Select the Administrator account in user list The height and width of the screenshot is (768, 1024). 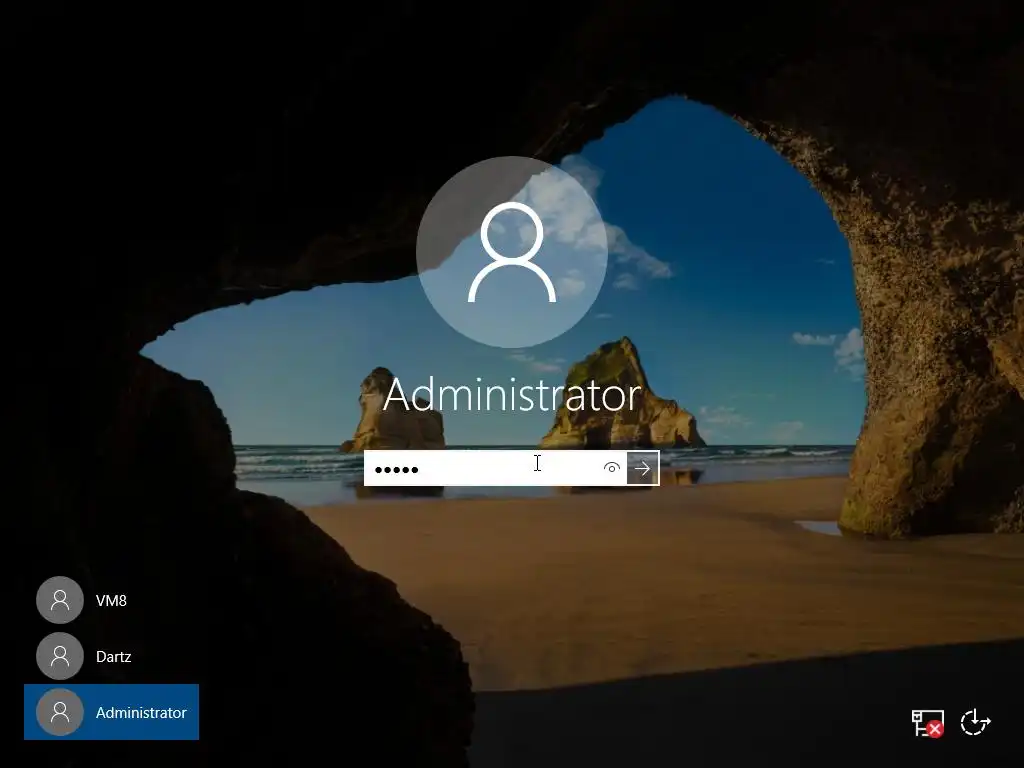point(111,712)
